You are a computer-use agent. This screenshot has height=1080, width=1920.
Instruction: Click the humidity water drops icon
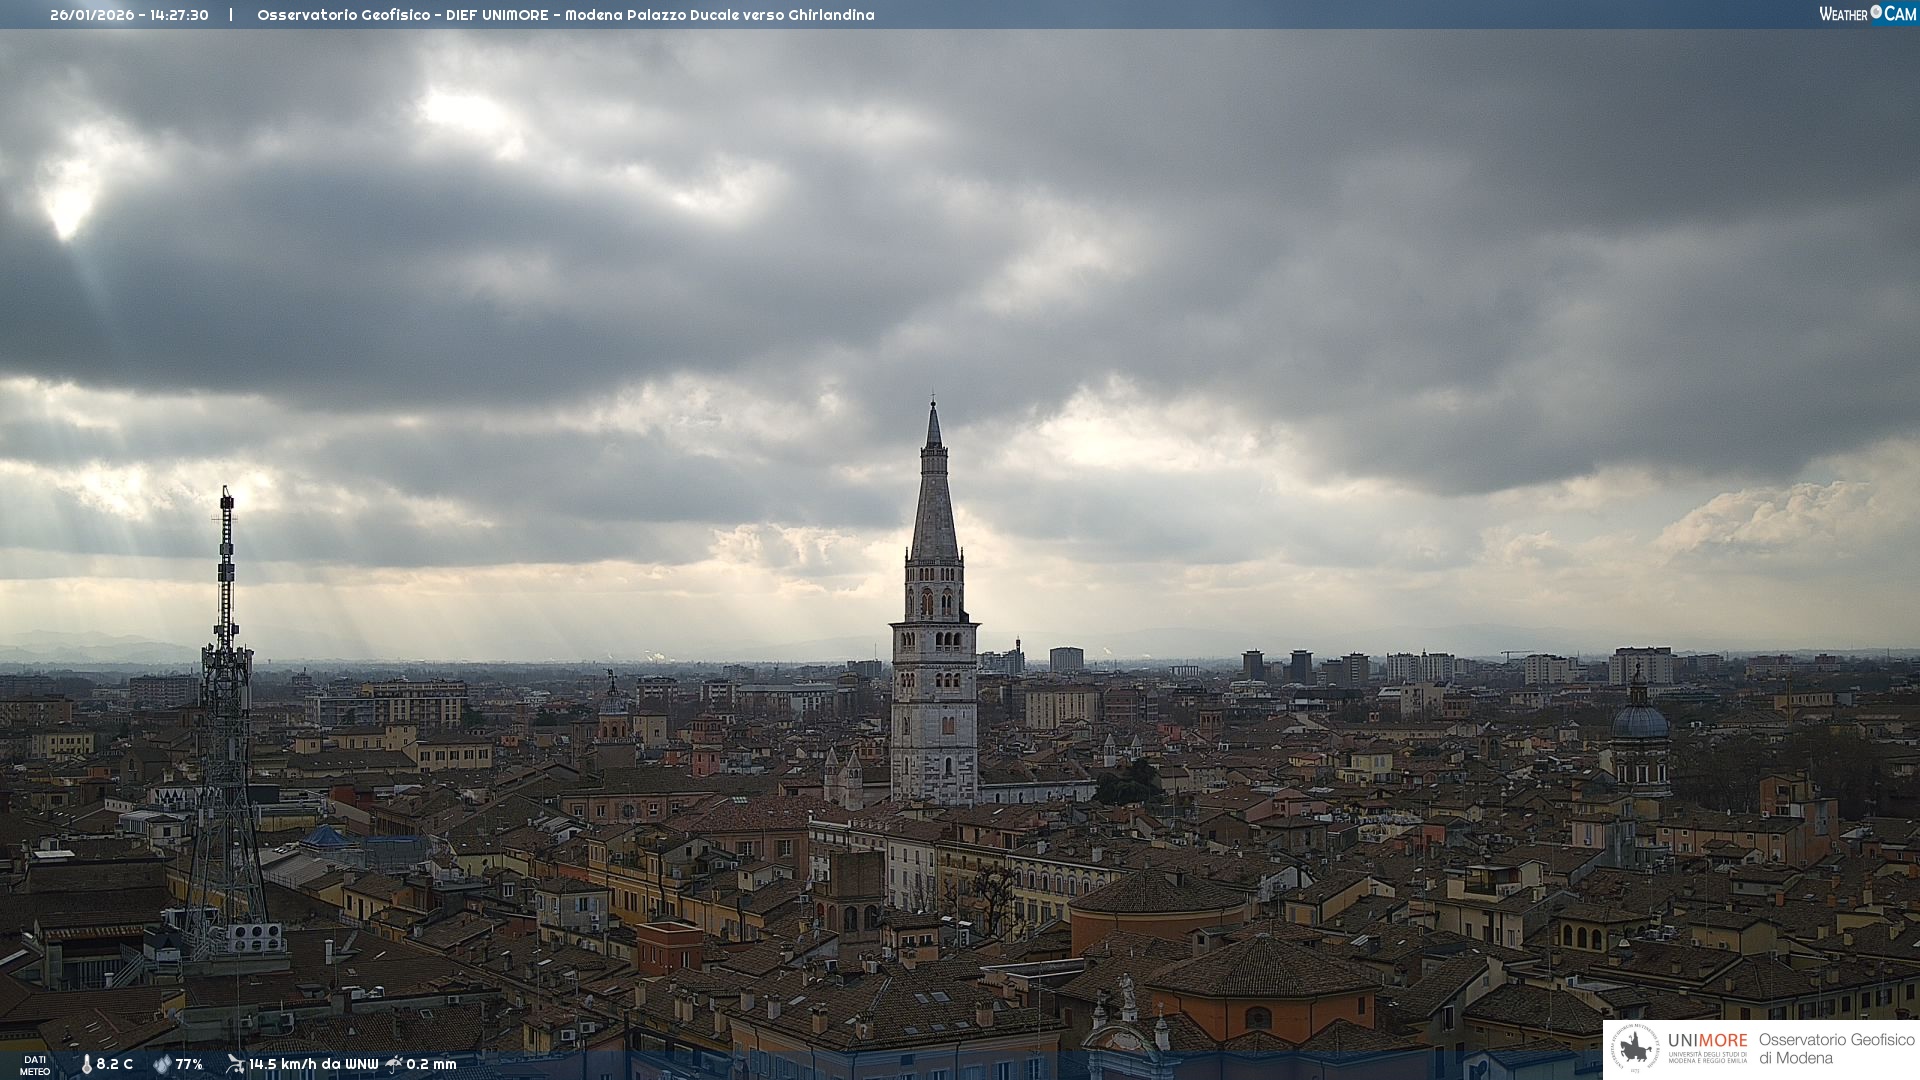pyautogui.click(x=162, y=1064)
